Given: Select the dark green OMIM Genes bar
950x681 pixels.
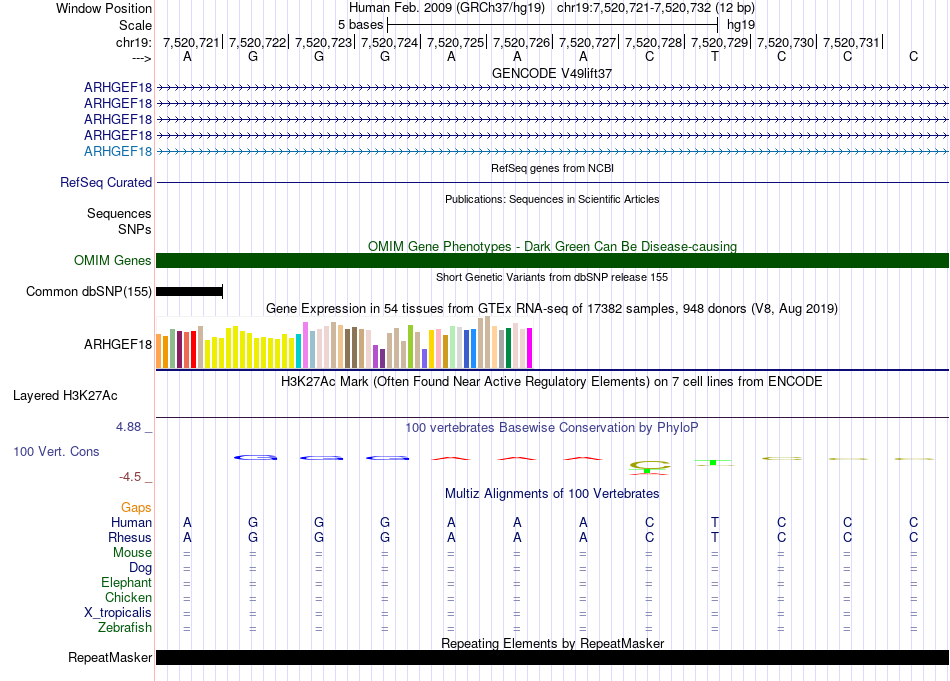Looking at the screenshot, I should click(552, 261).
